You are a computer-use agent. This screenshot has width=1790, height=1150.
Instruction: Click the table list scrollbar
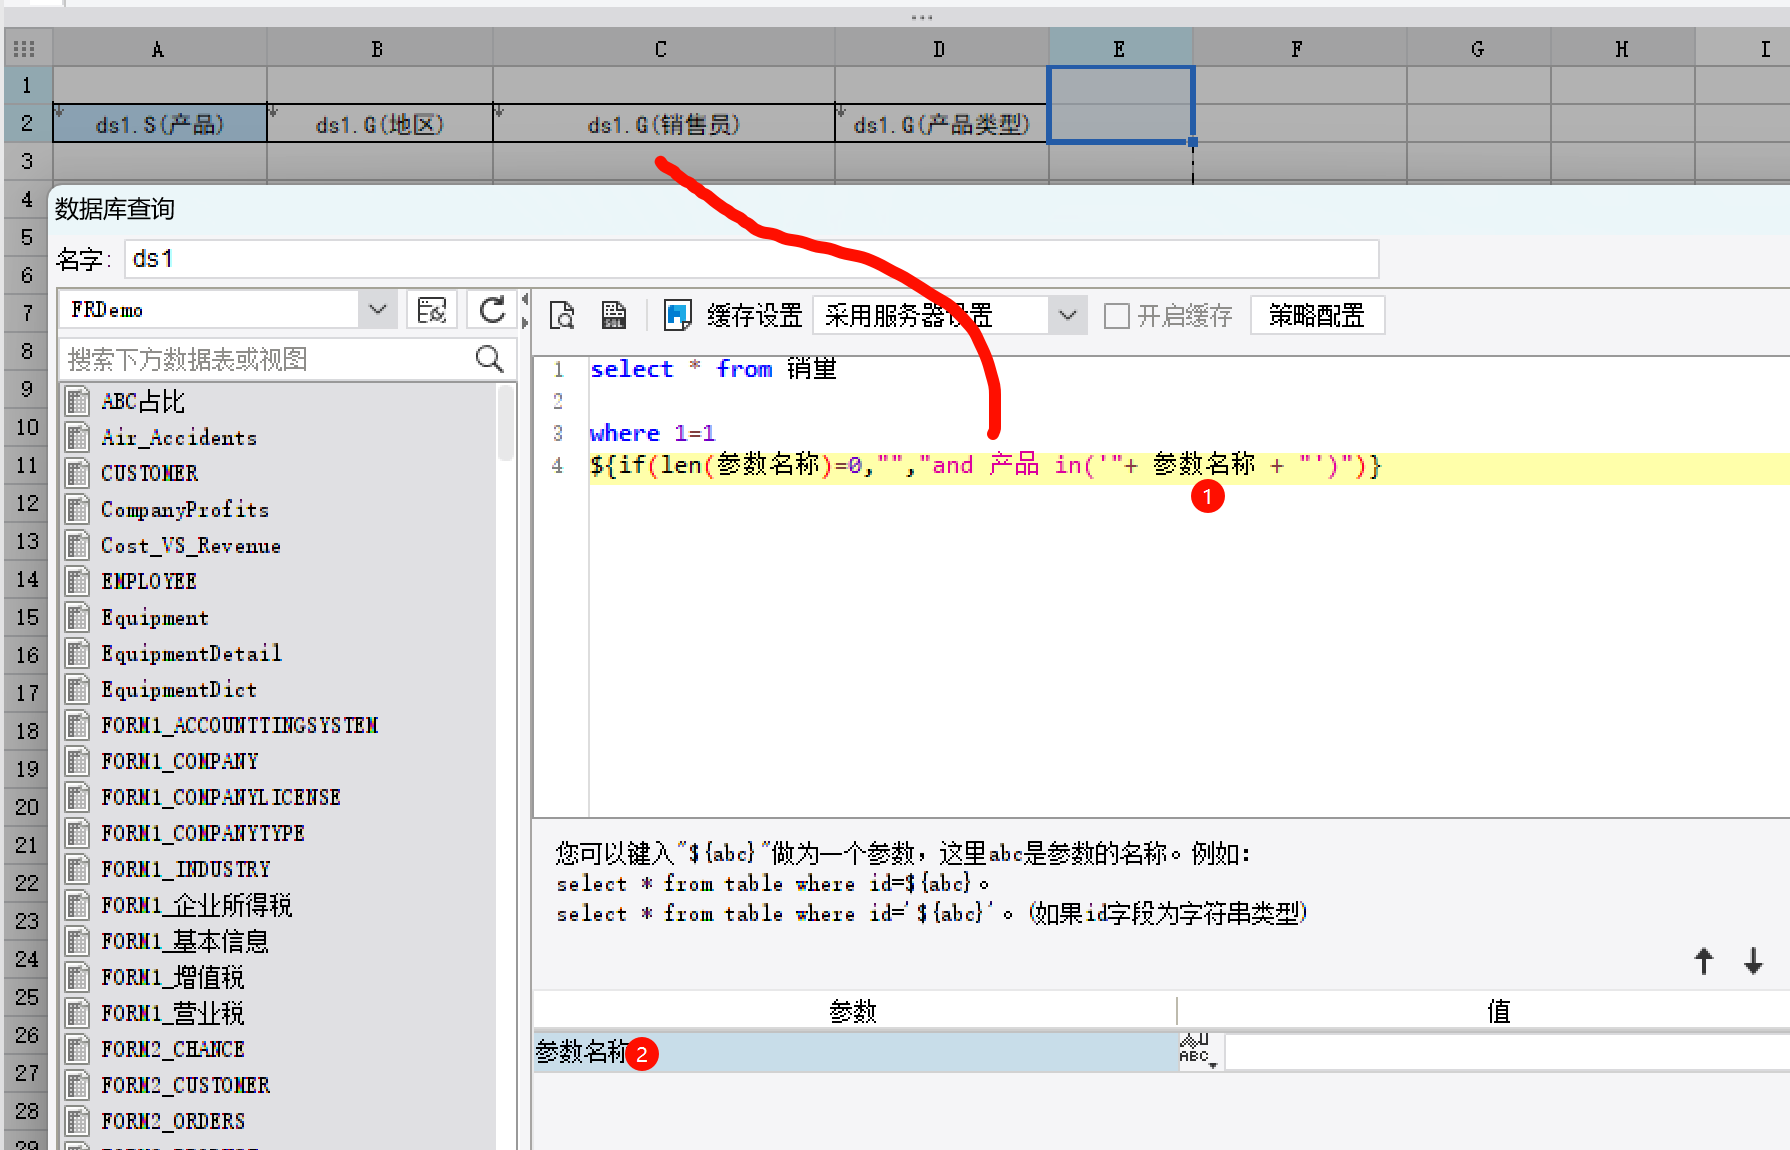pos(506,423)
